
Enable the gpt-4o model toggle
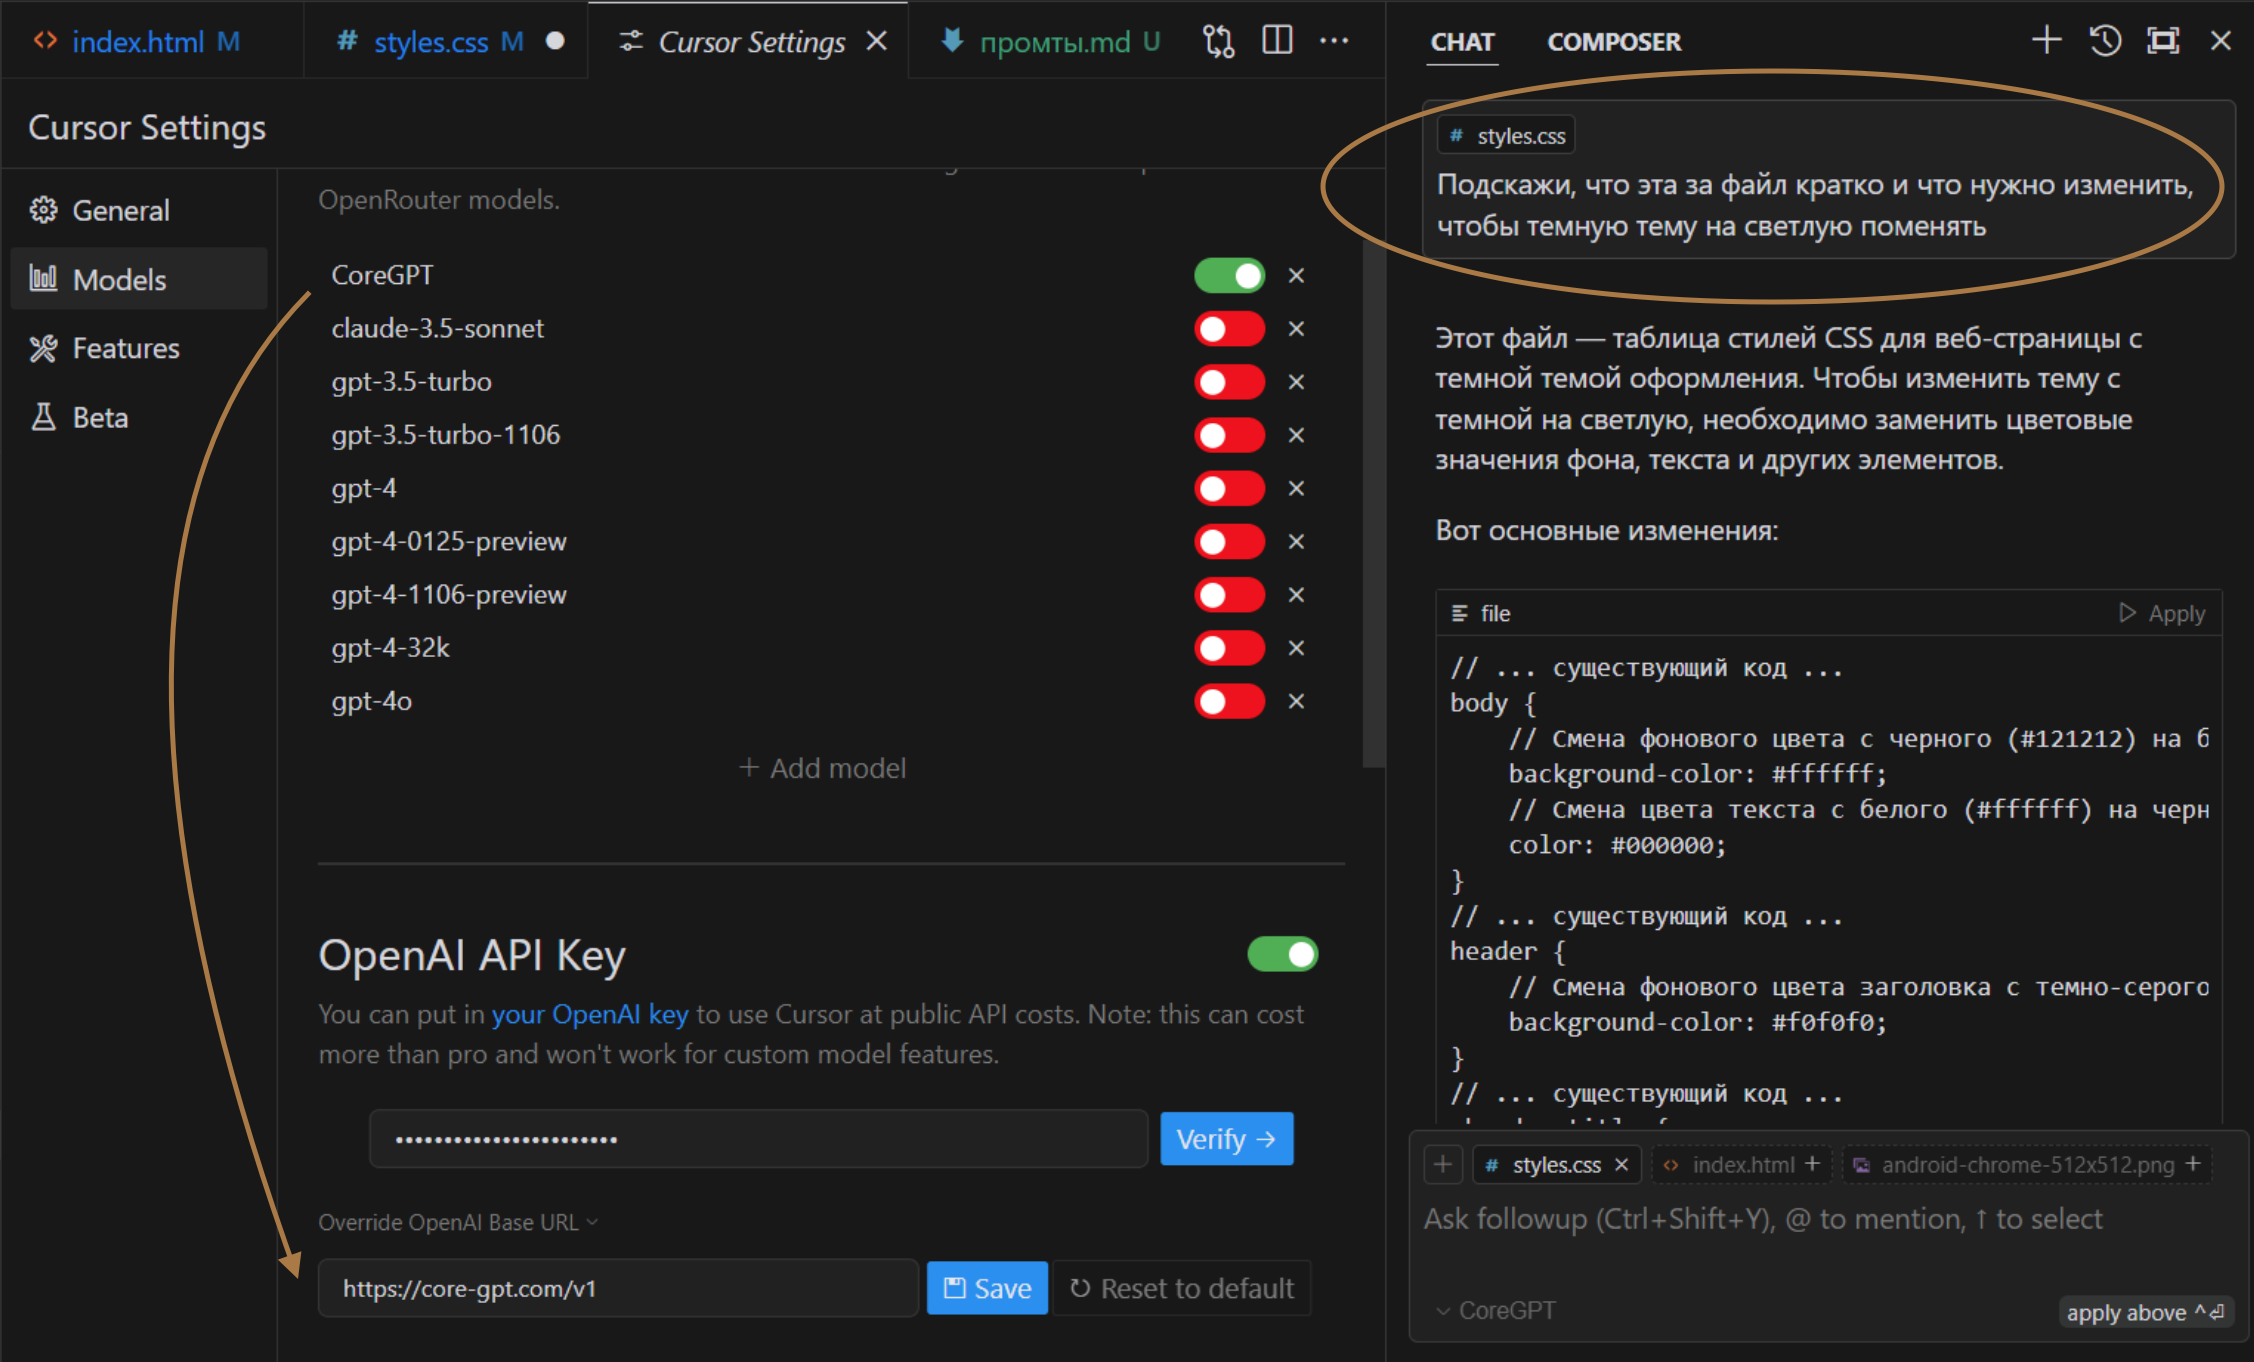pyautogui.click(x=1229, y=702)
